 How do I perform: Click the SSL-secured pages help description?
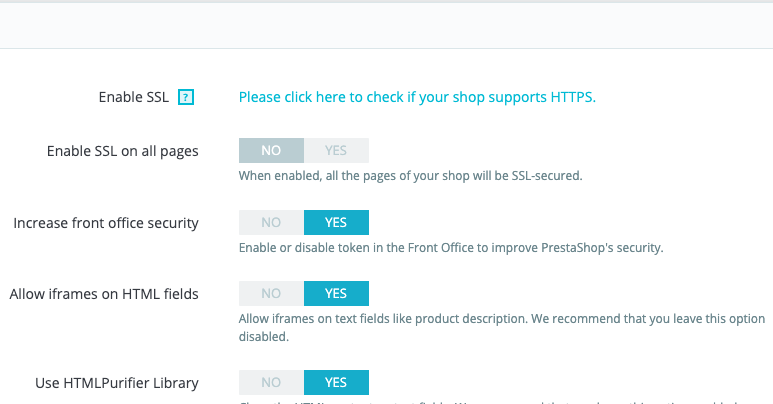tap(410, 176)
